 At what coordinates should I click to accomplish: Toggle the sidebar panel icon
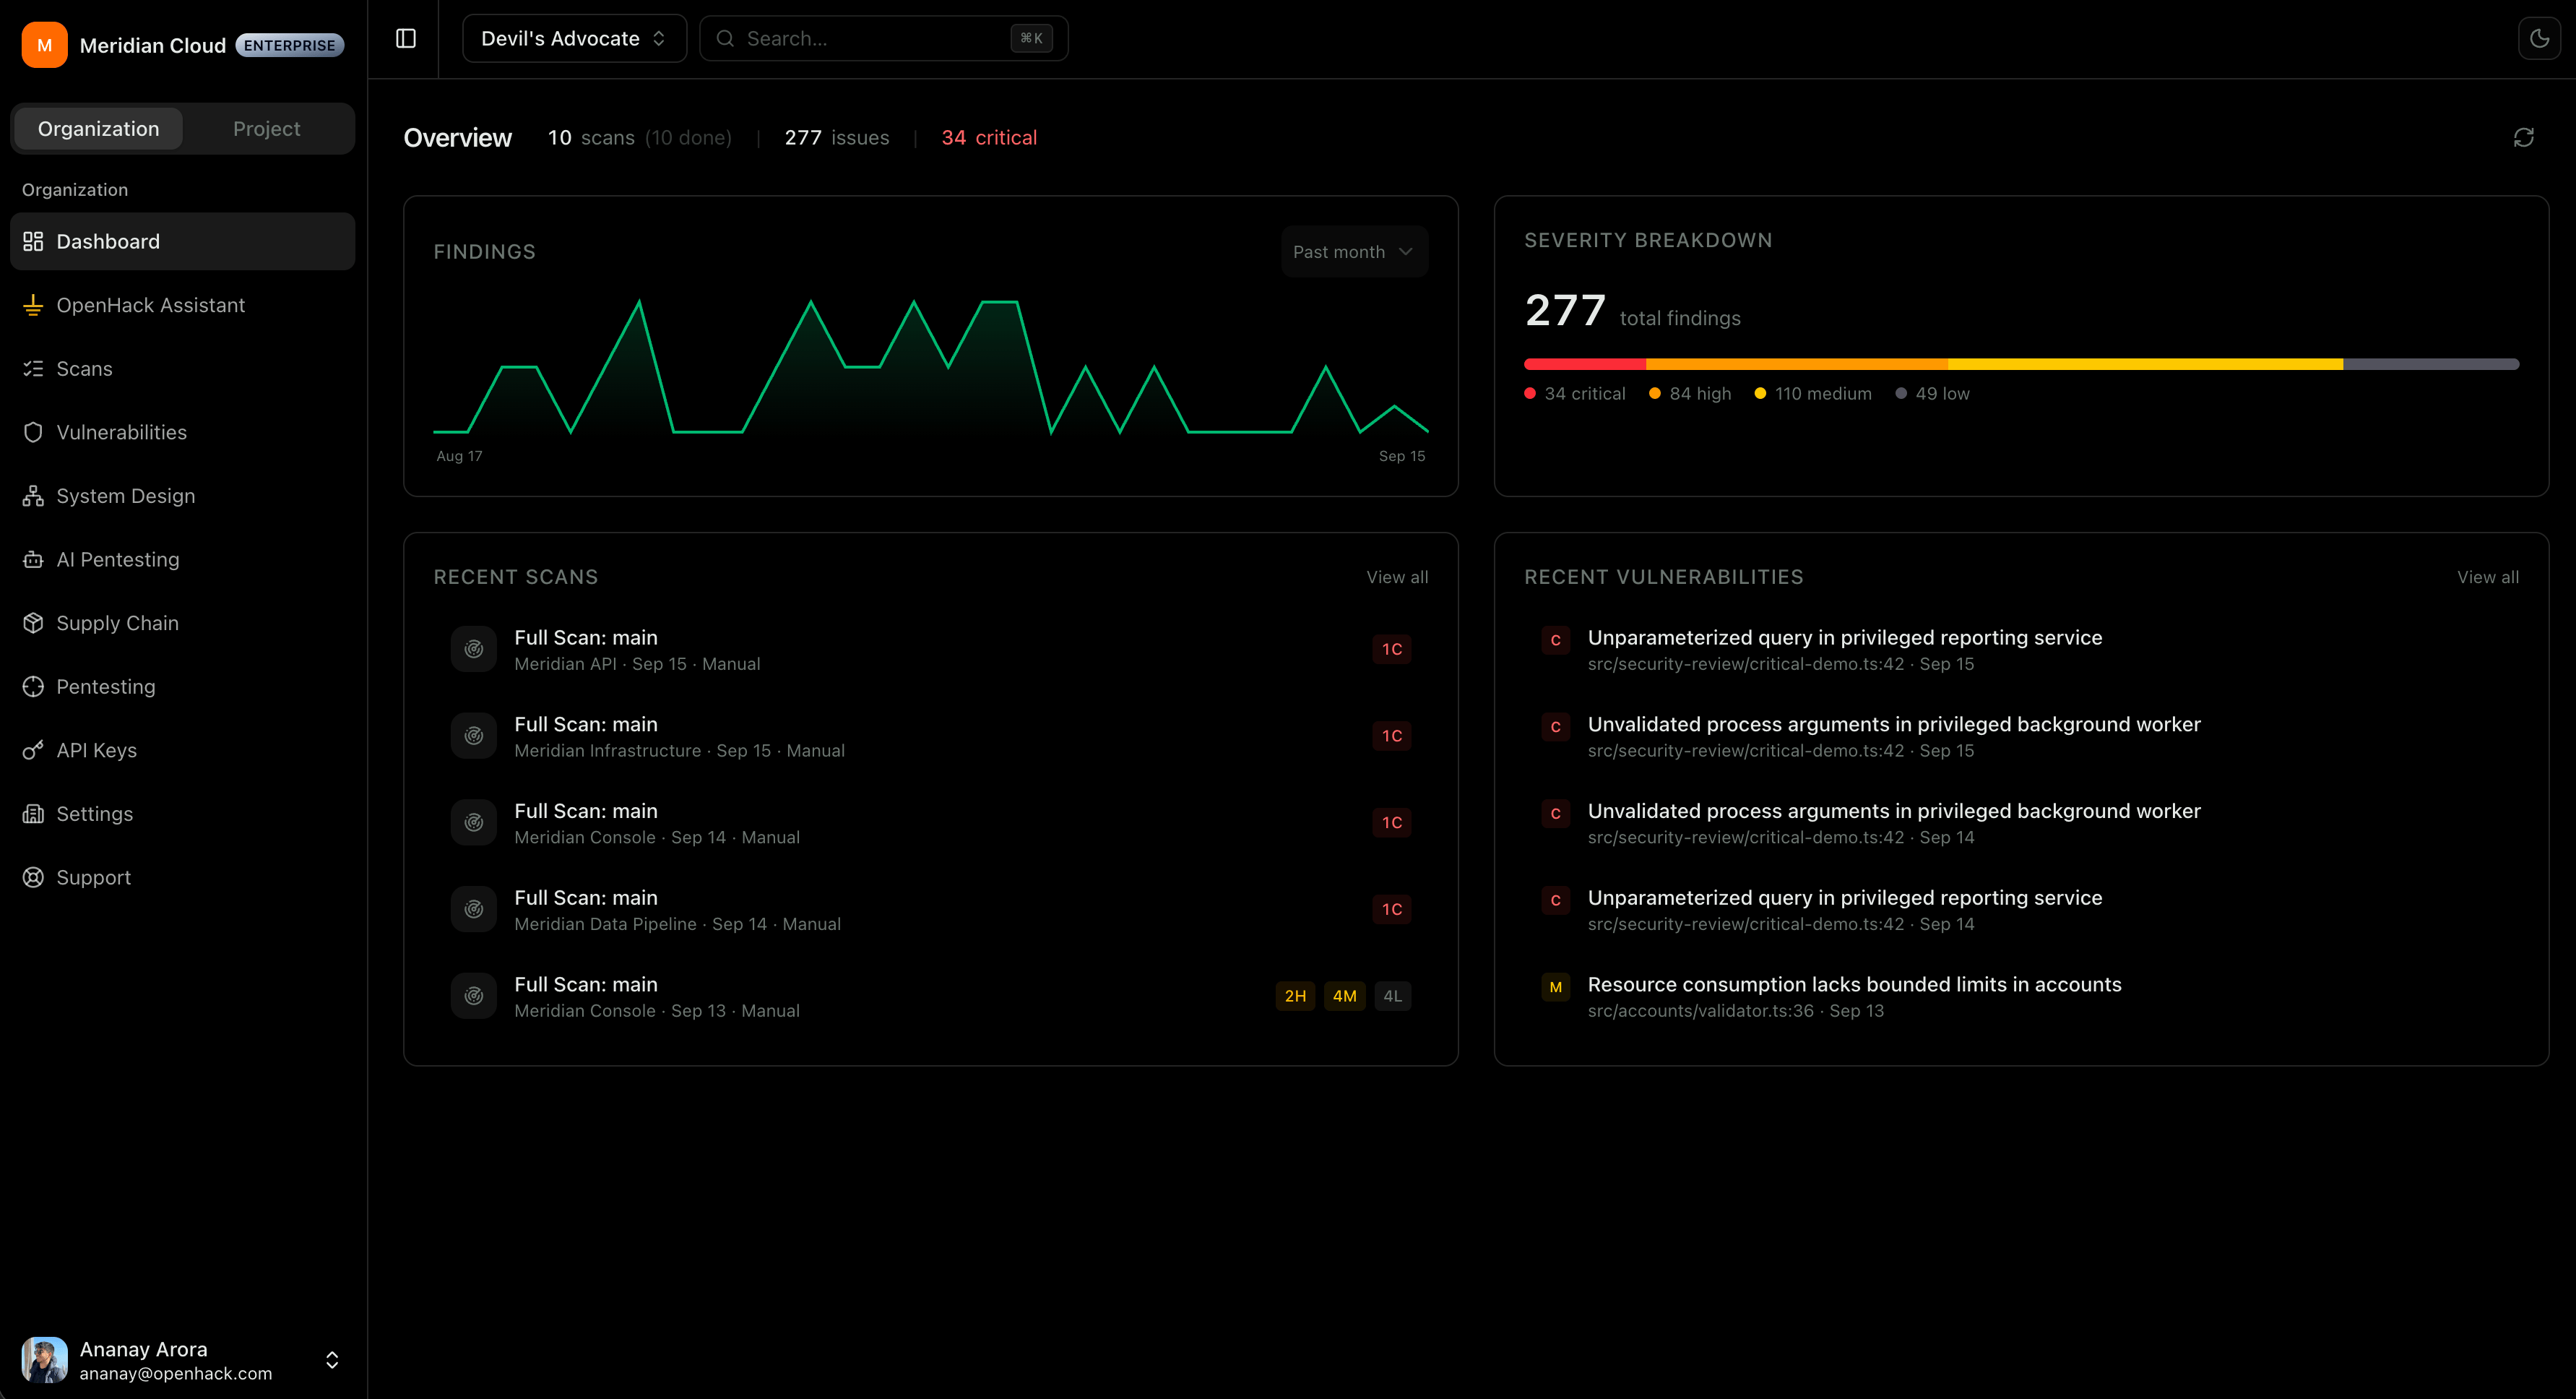pos(405,38)
